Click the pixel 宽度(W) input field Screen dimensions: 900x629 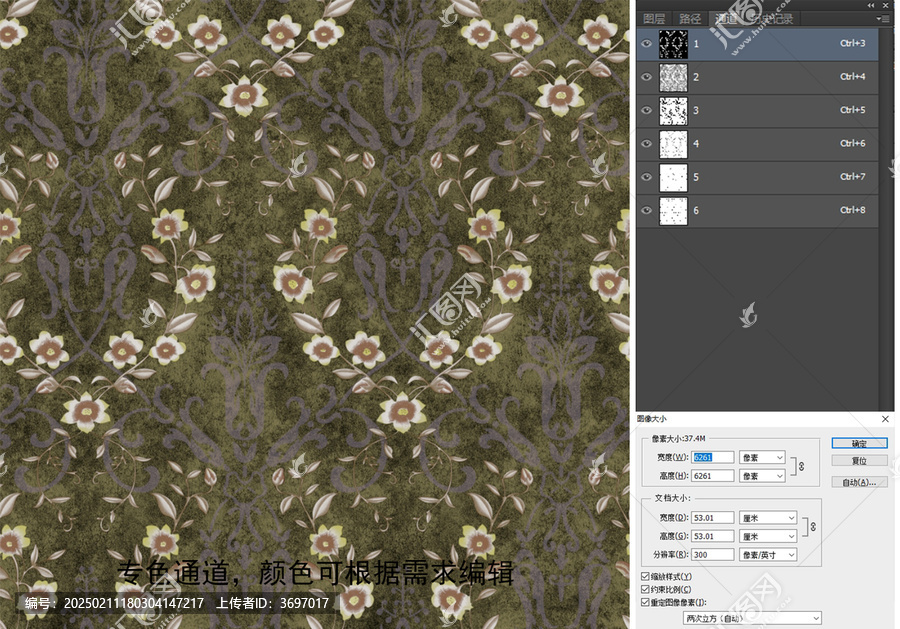[712, 457]
